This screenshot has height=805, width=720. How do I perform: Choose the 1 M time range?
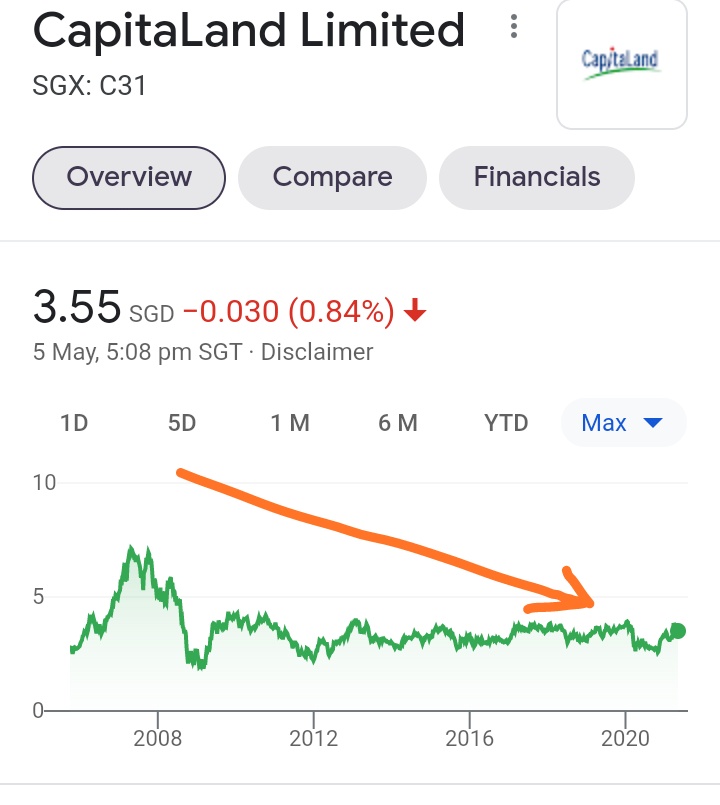[290, 423]
